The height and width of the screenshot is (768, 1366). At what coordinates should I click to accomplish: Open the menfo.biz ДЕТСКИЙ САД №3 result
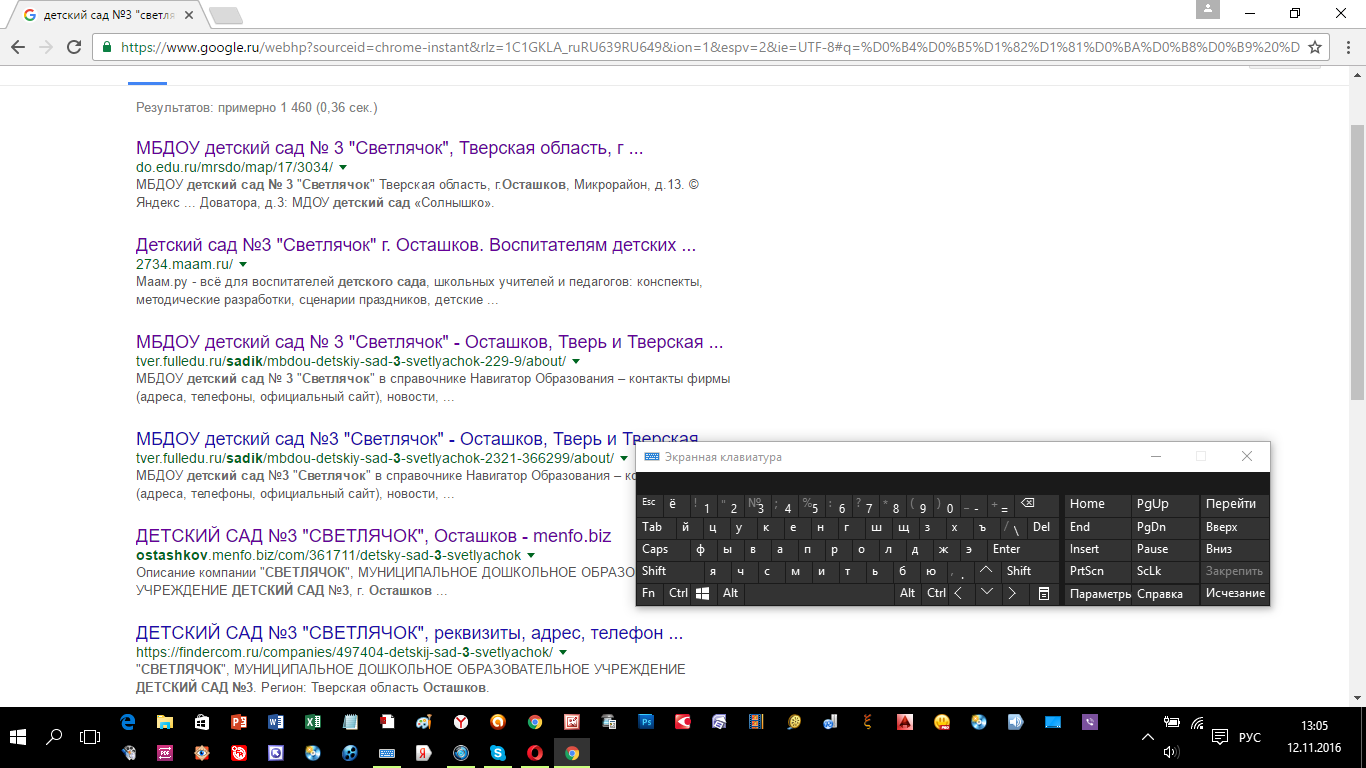click(373, 536)
